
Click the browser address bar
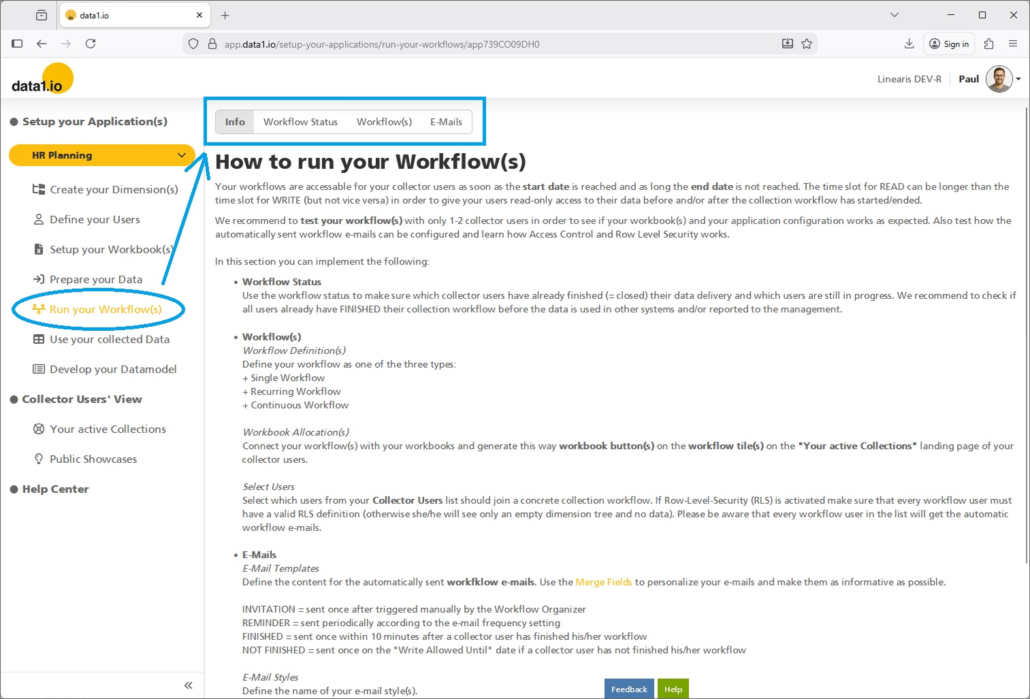pos(480,44)
